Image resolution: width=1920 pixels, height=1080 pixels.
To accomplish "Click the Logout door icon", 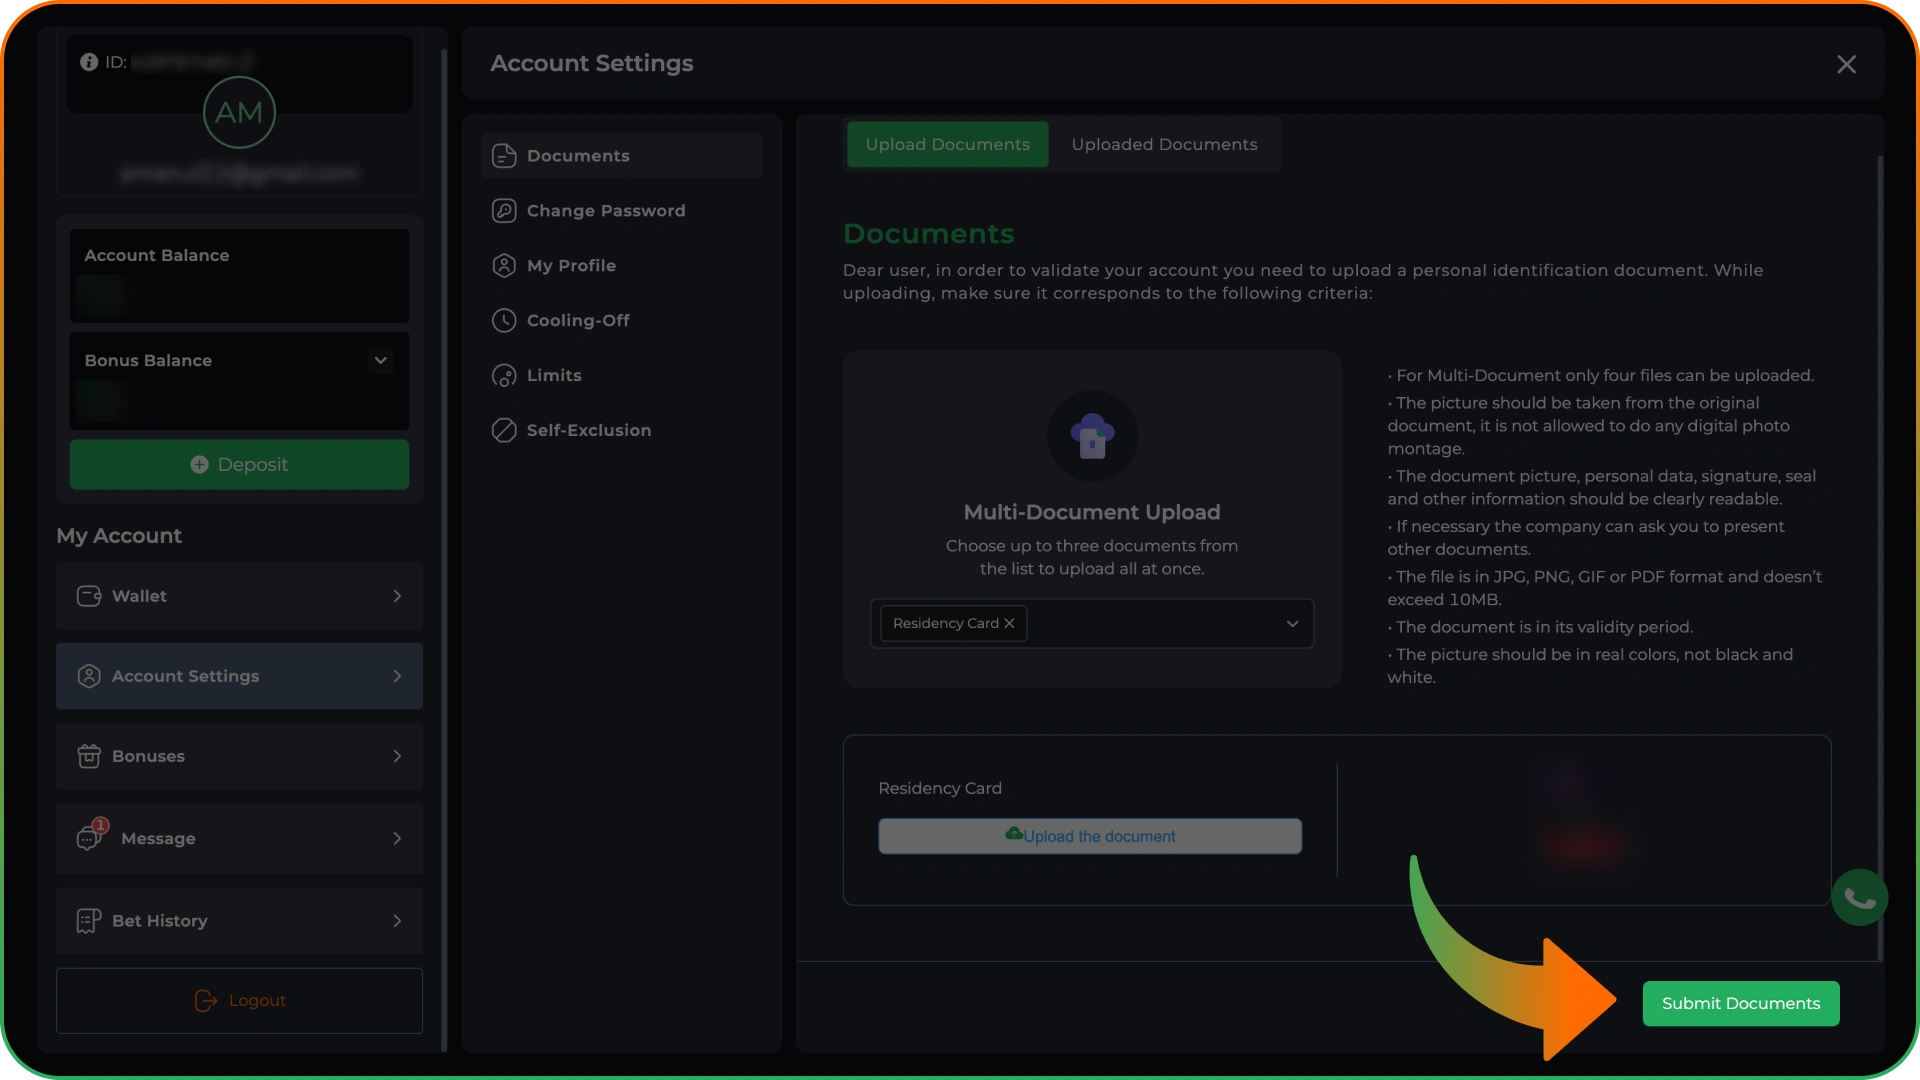I will pyautogui.click(x=206, y=1001).
